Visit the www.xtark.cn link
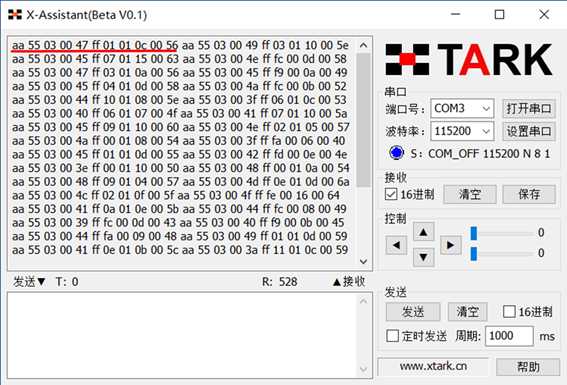The image size is (567, 385). (x=433, y=367)
